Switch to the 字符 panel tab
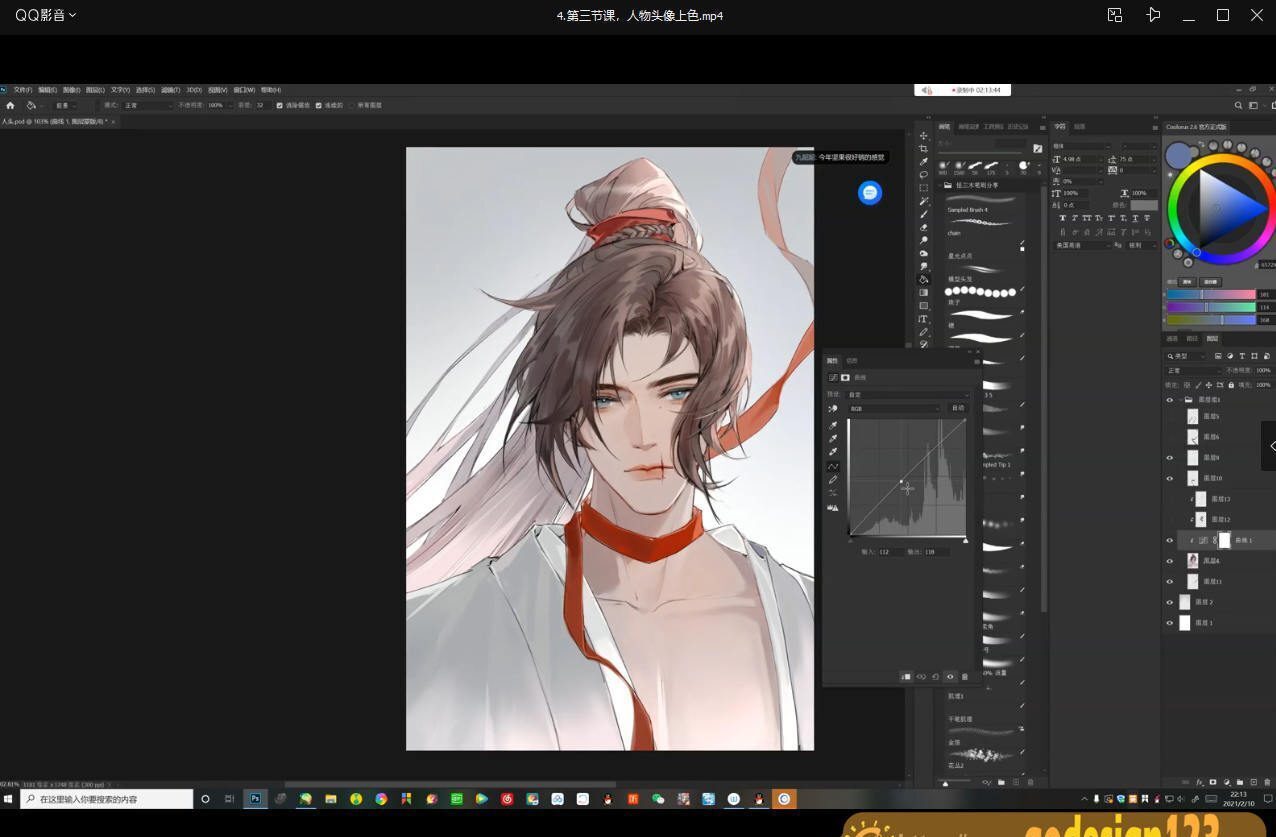Screen dimensions: 1276x837 (x=1060, y=127)
